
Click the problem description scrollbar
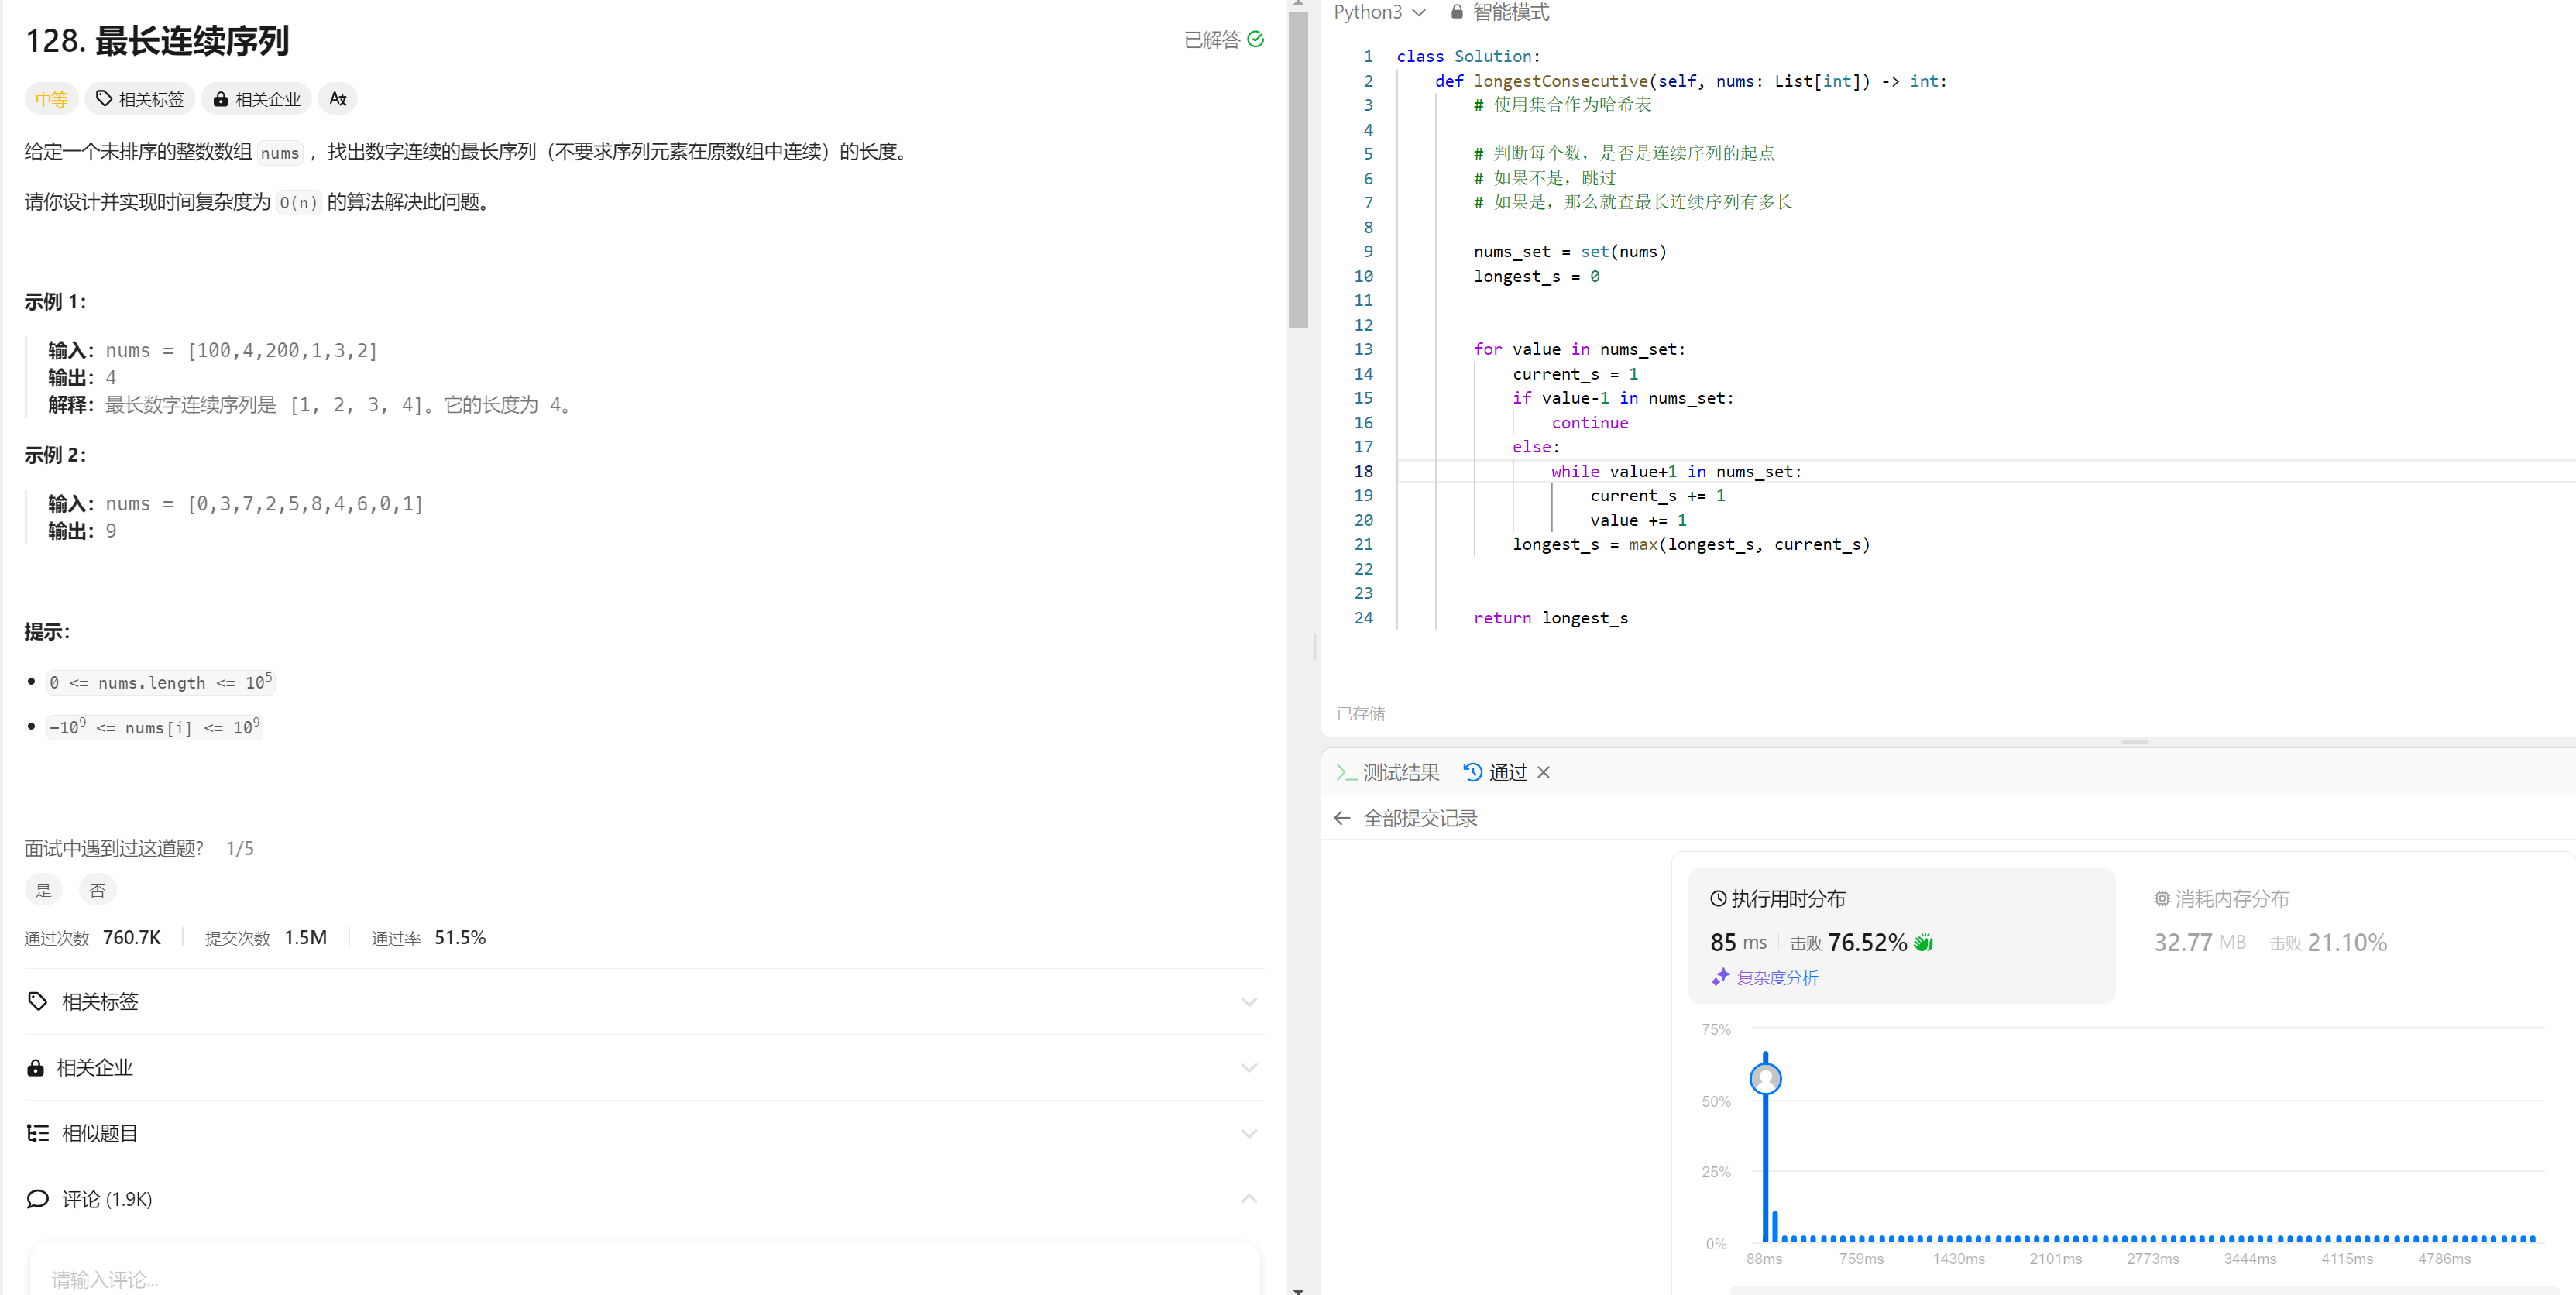(x=1298, y=170)
